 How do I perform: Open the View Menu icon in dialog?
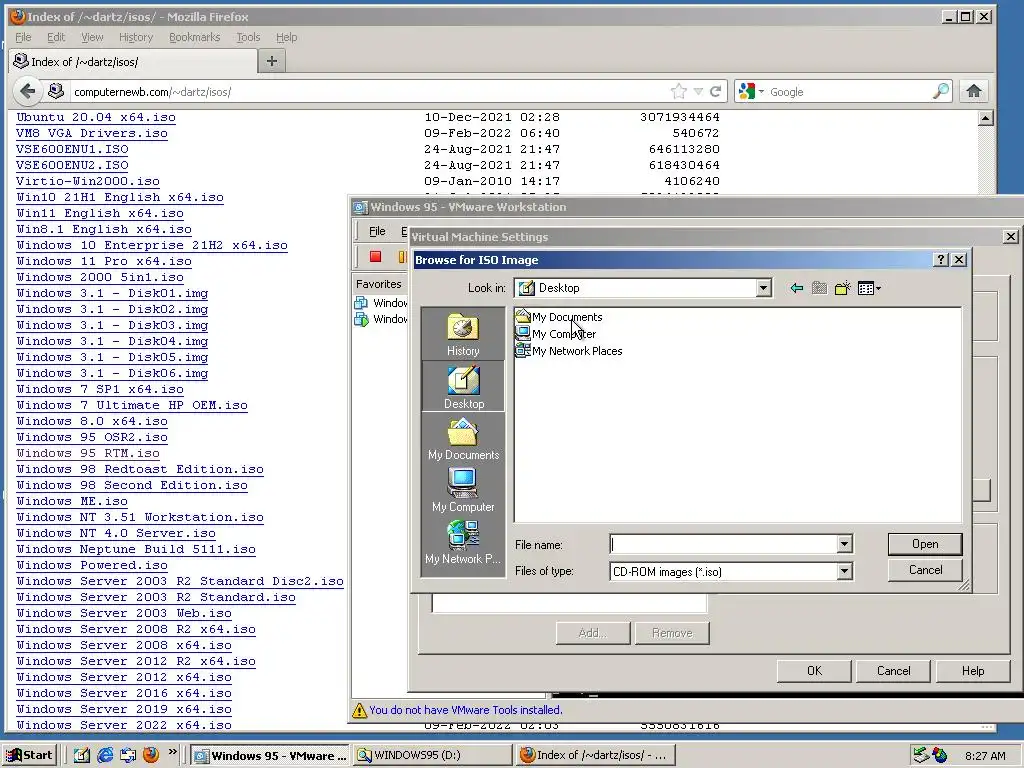pyautogui.click(x=869, y=288)
